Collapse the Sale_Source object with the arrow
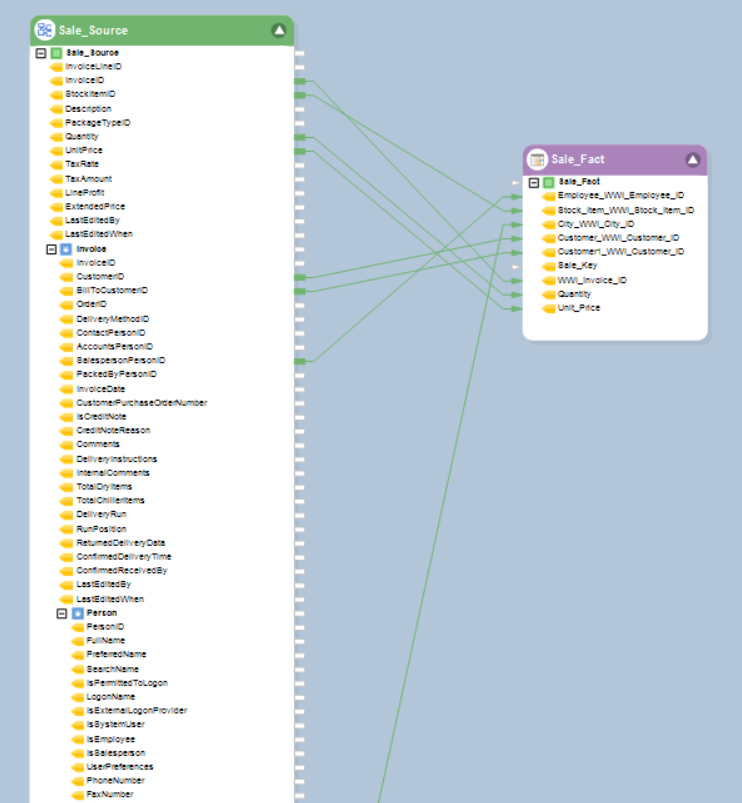The width and height of the screenshot is (742, 803). pos(279,31)
